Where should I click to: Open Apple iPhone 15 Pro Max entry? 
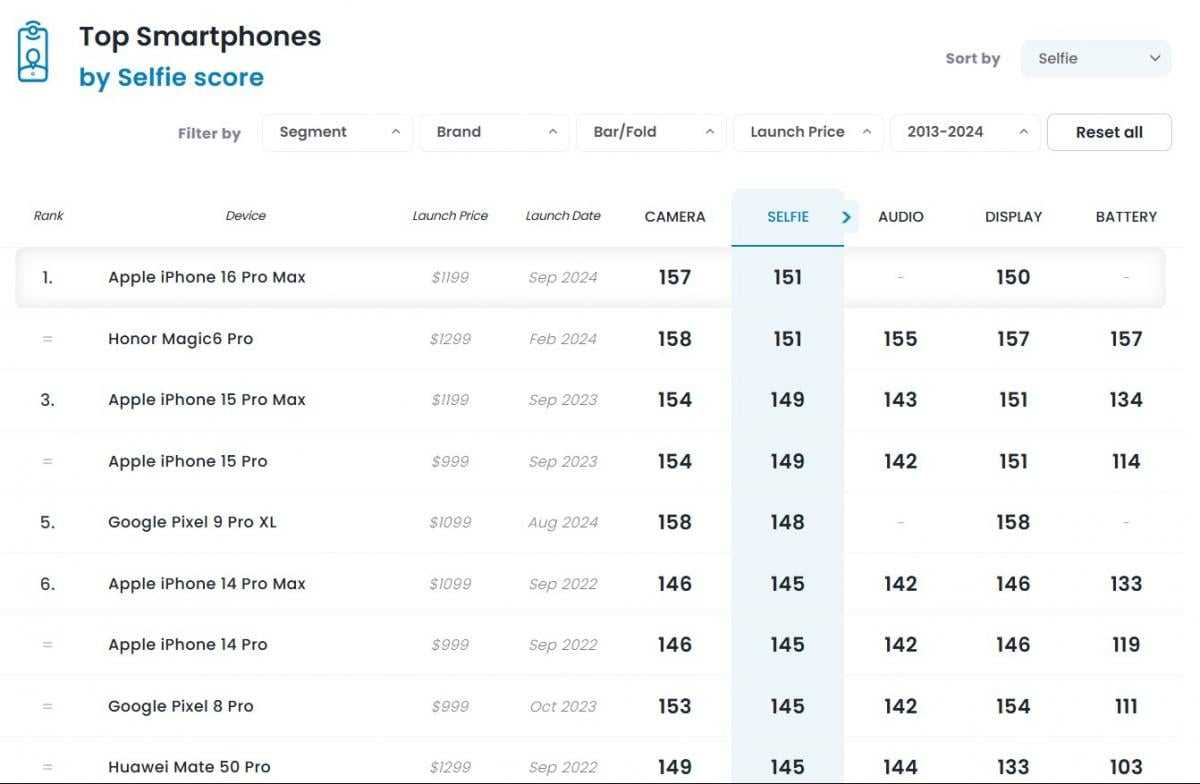coord(207,399)
